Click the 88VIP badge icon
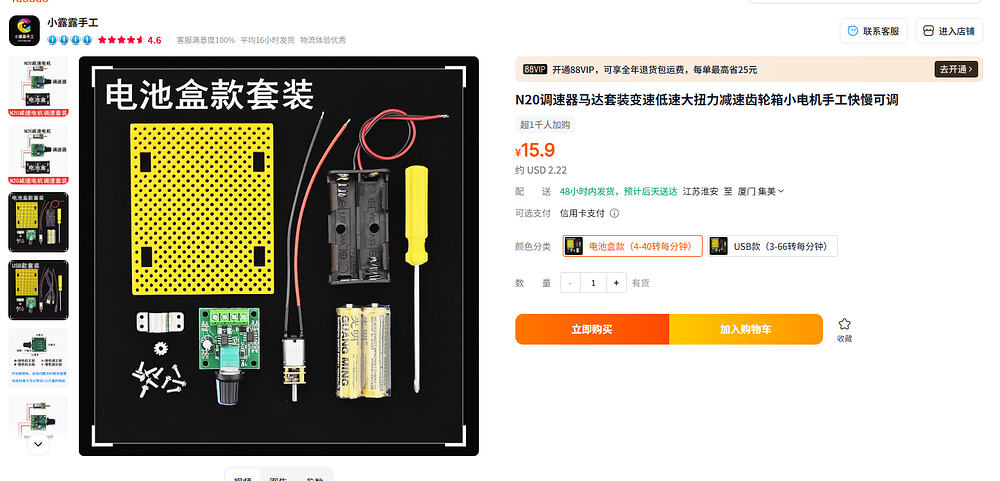The width and height of the screenshot is (1000, 481). [535, 70]
